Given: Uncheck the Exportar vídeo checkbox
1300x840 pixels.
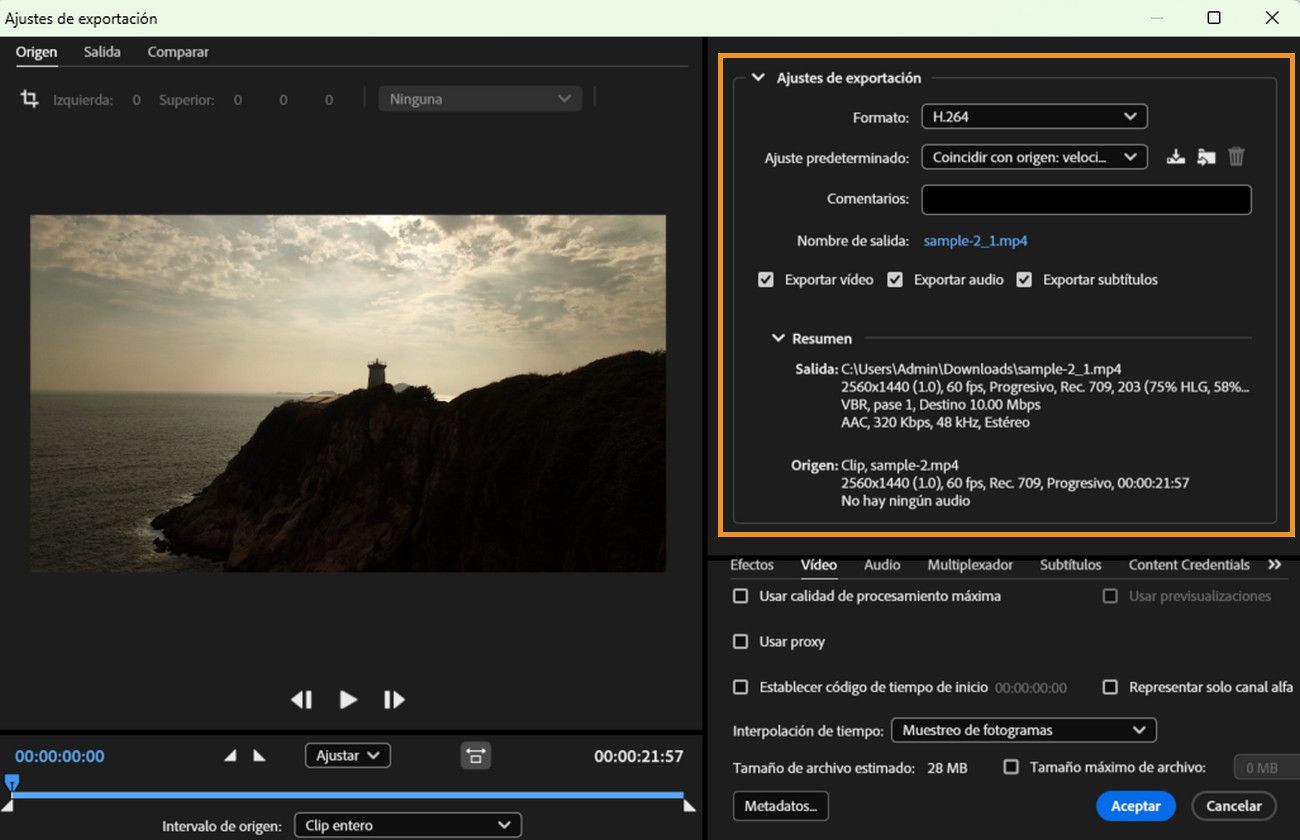Looking at the screenshot, I should point(766,280).
